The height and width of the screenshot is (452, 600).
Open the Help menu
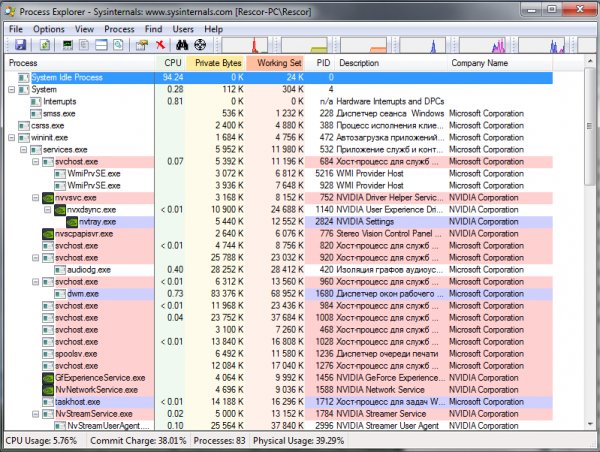coord(214,29)
